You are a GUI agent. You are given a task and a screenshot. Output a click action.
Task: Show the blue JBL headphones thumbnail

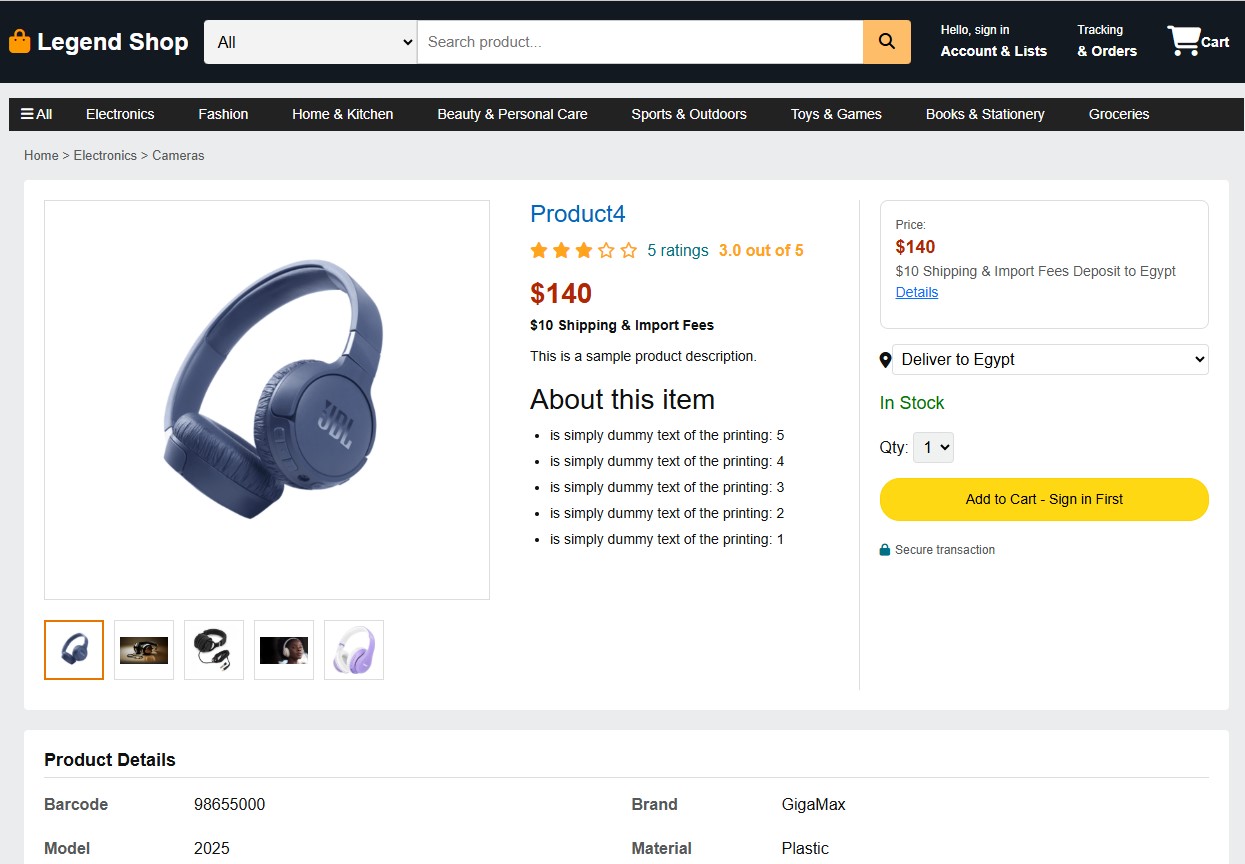74,650
